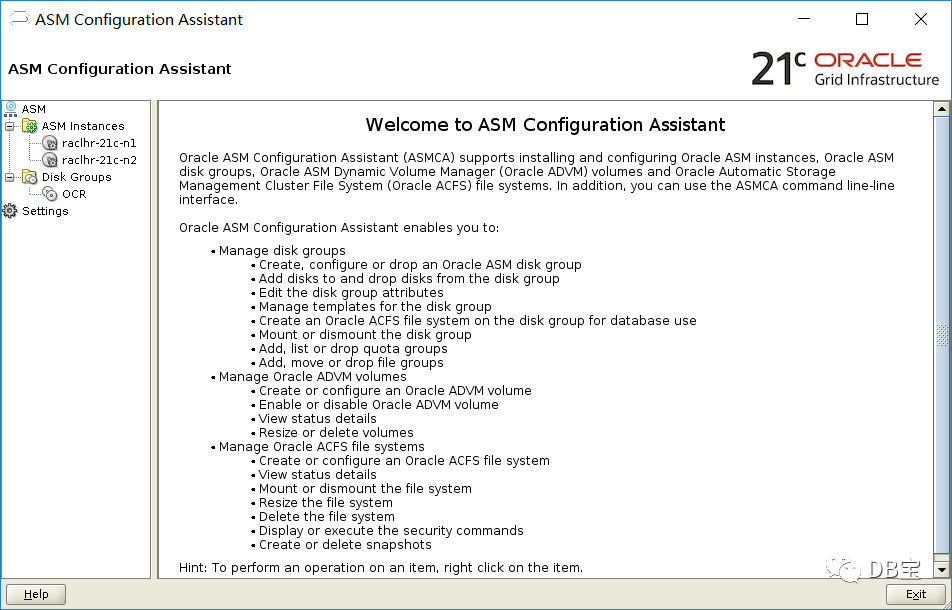Image resolution: width=952 pixels, height=610 pixels.
Task: Click the scrollbar up arrow
Action: coord(942,109)
